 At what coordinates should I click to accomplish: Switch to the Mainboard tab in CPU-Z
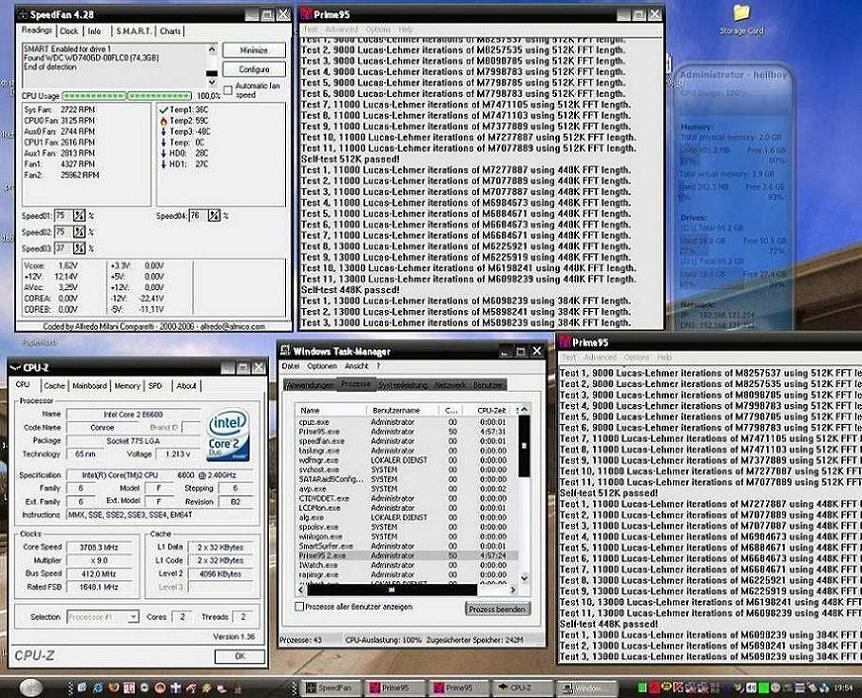[x=90, y=386]
